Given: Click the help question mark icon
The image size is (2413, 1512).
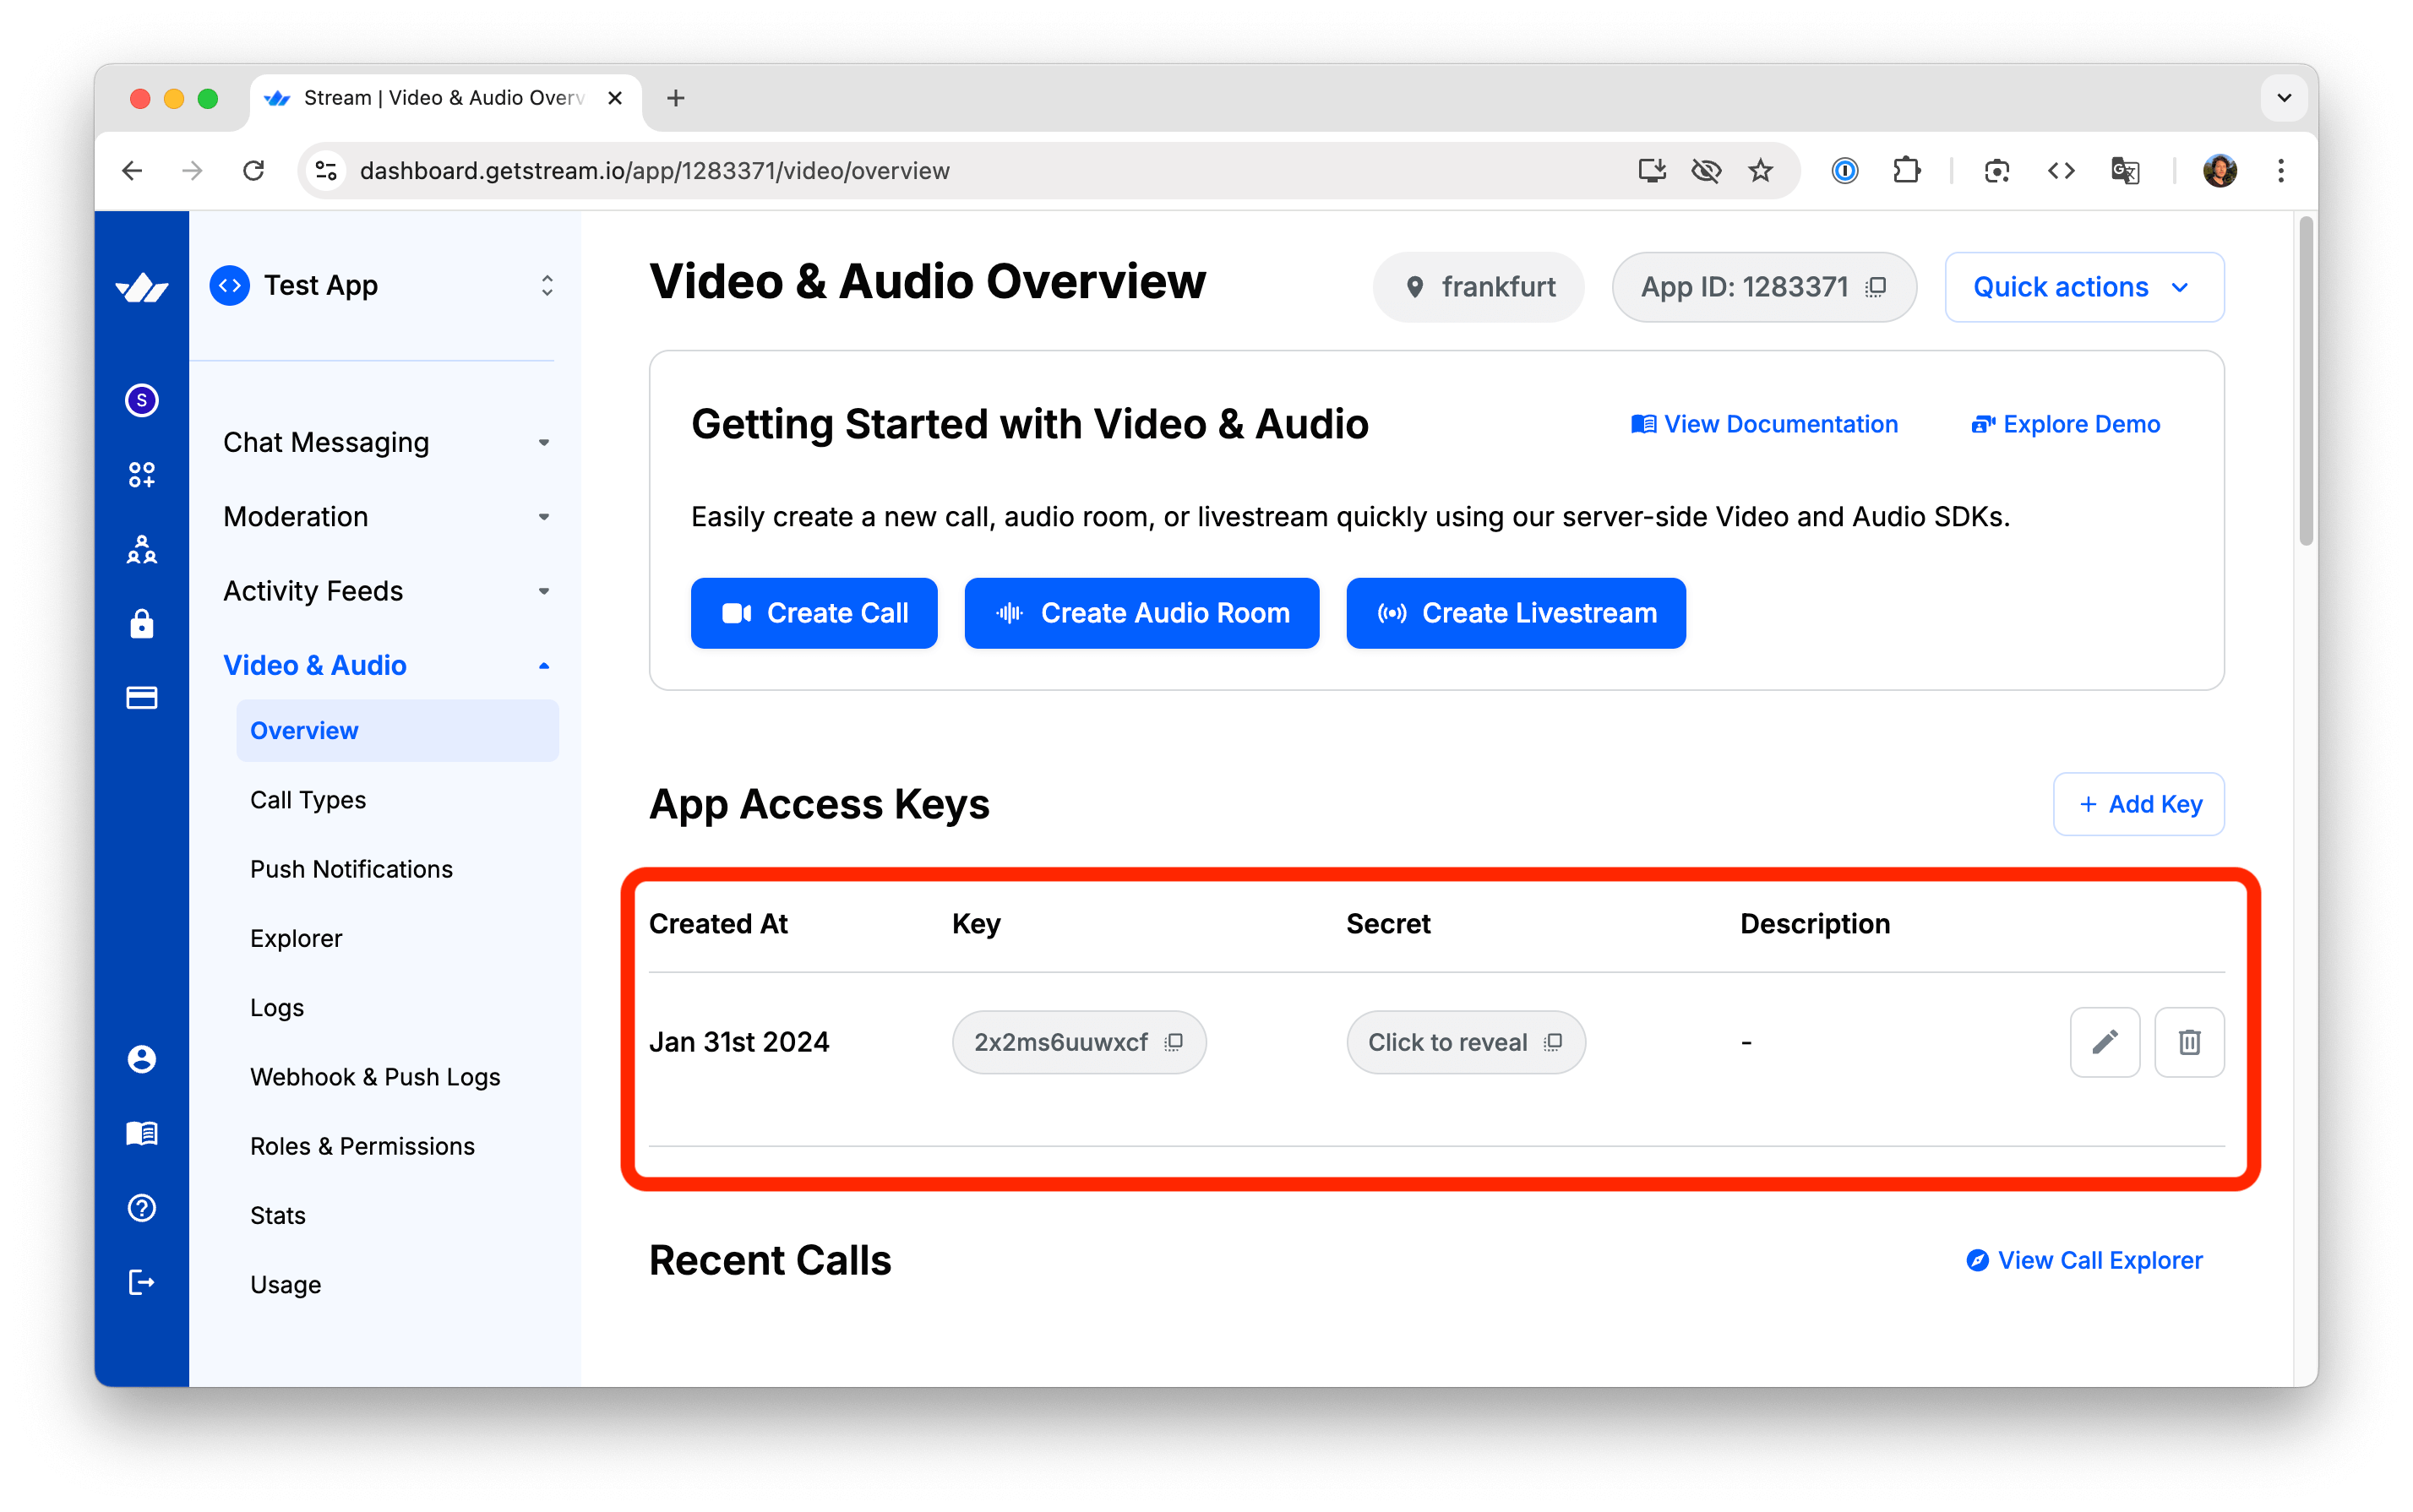Looking at the screenshot, I should click(141, 1208).
